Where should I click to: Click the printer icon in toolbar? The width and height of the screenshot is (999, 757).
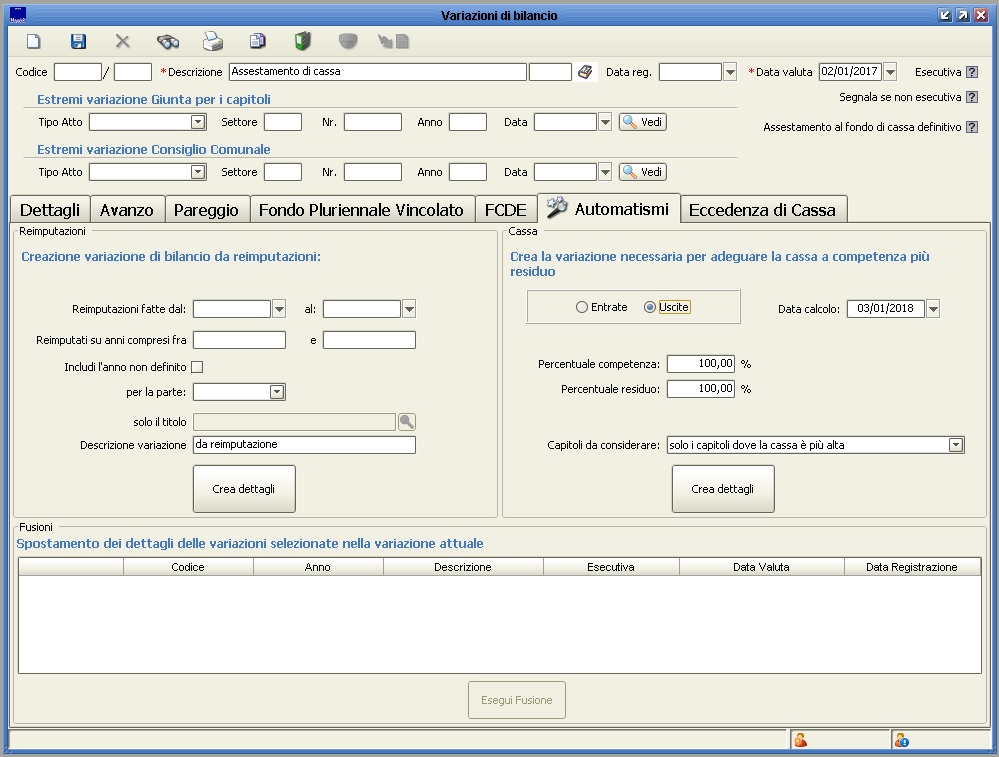pos(213,41)
